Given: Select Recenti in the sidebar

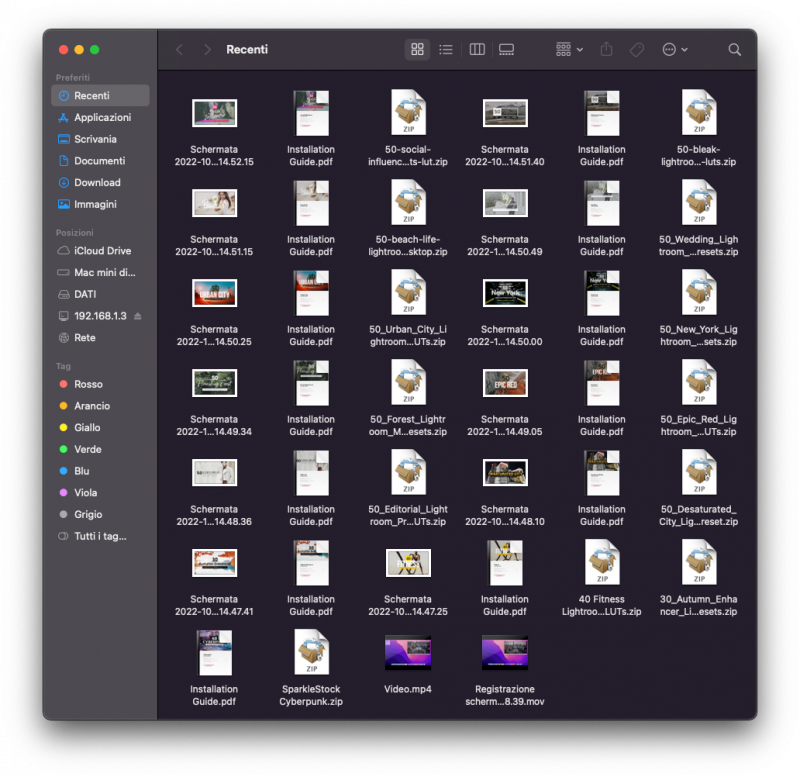Looking at the screenshot, I should pos(101,95).
